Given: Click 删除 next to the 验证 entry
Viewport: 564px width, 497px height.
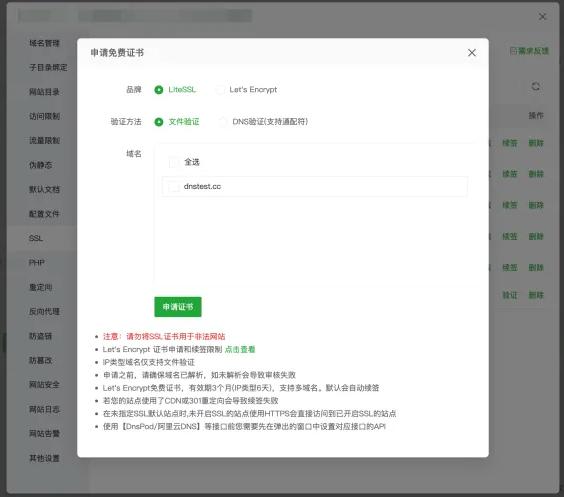Looking at the screenshot, I should click(x=536, y=295).
